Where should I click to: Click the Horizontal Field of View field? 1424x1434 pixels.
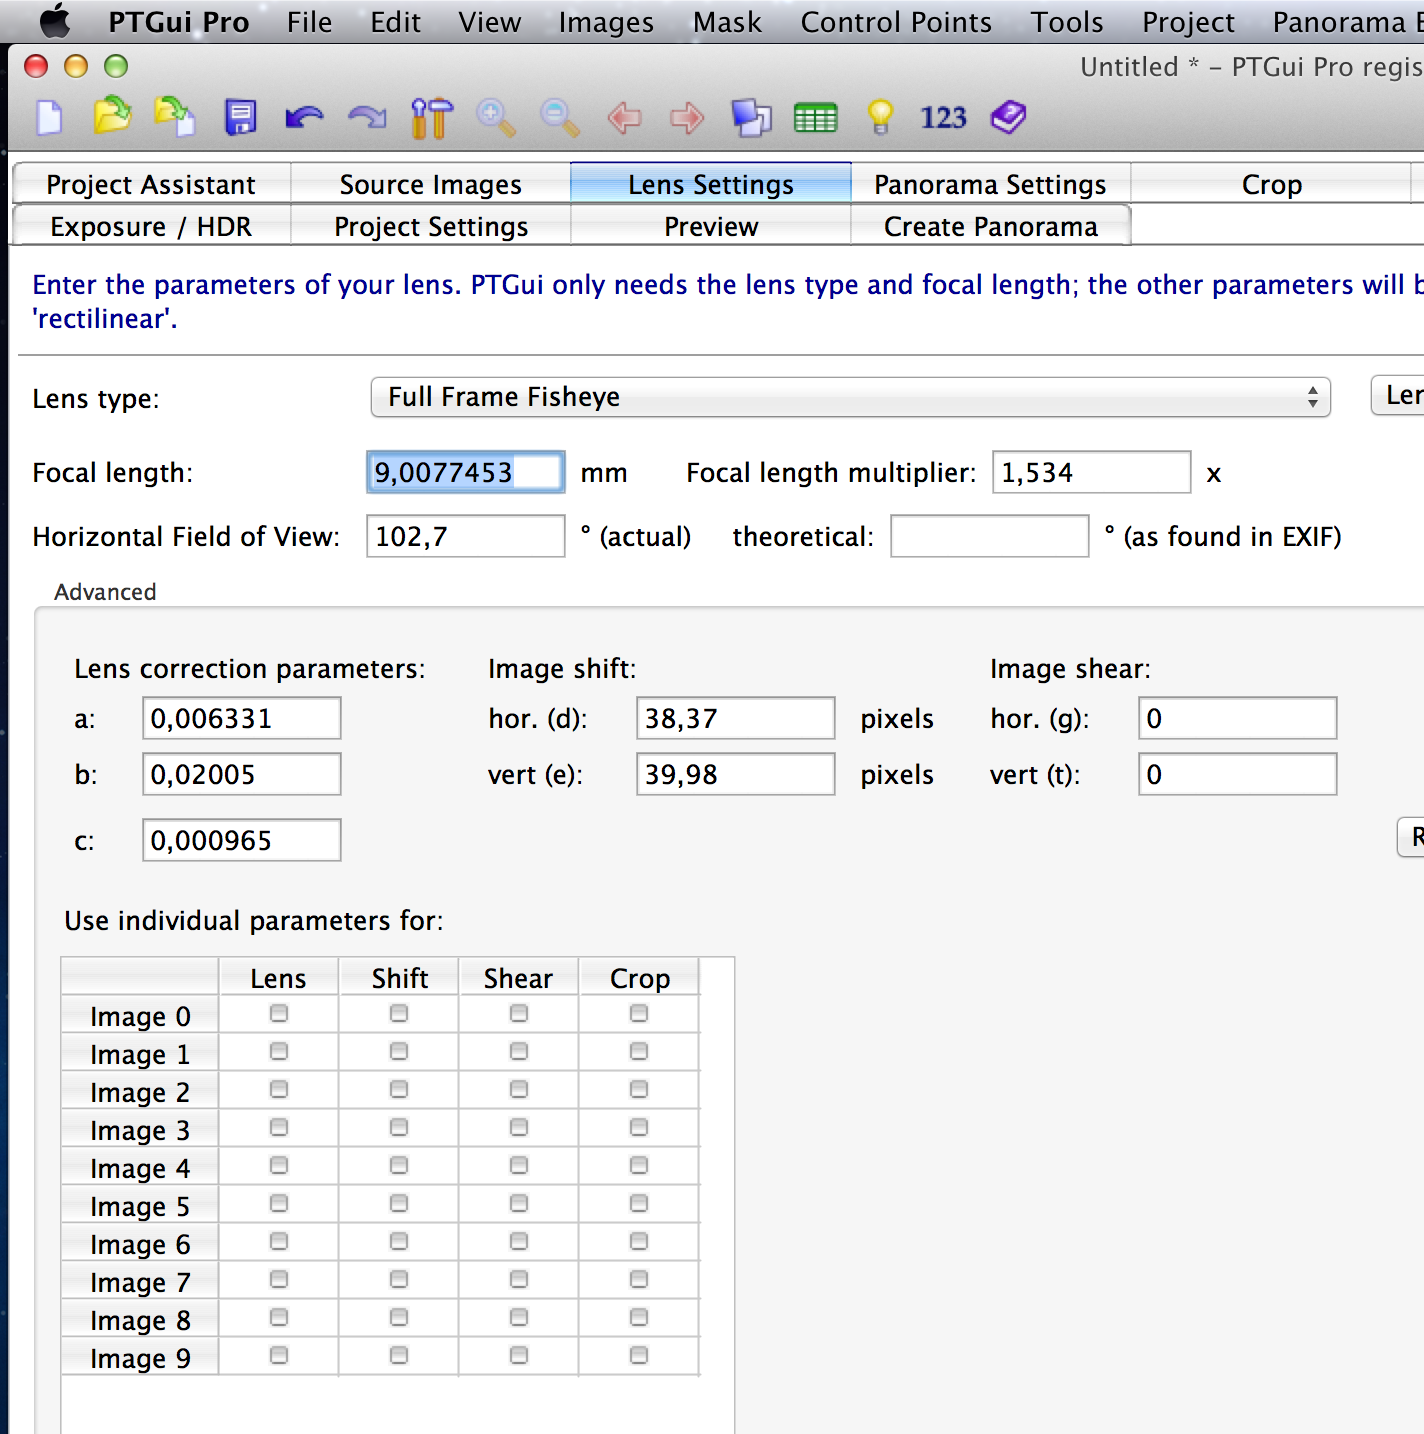point(465,536)
